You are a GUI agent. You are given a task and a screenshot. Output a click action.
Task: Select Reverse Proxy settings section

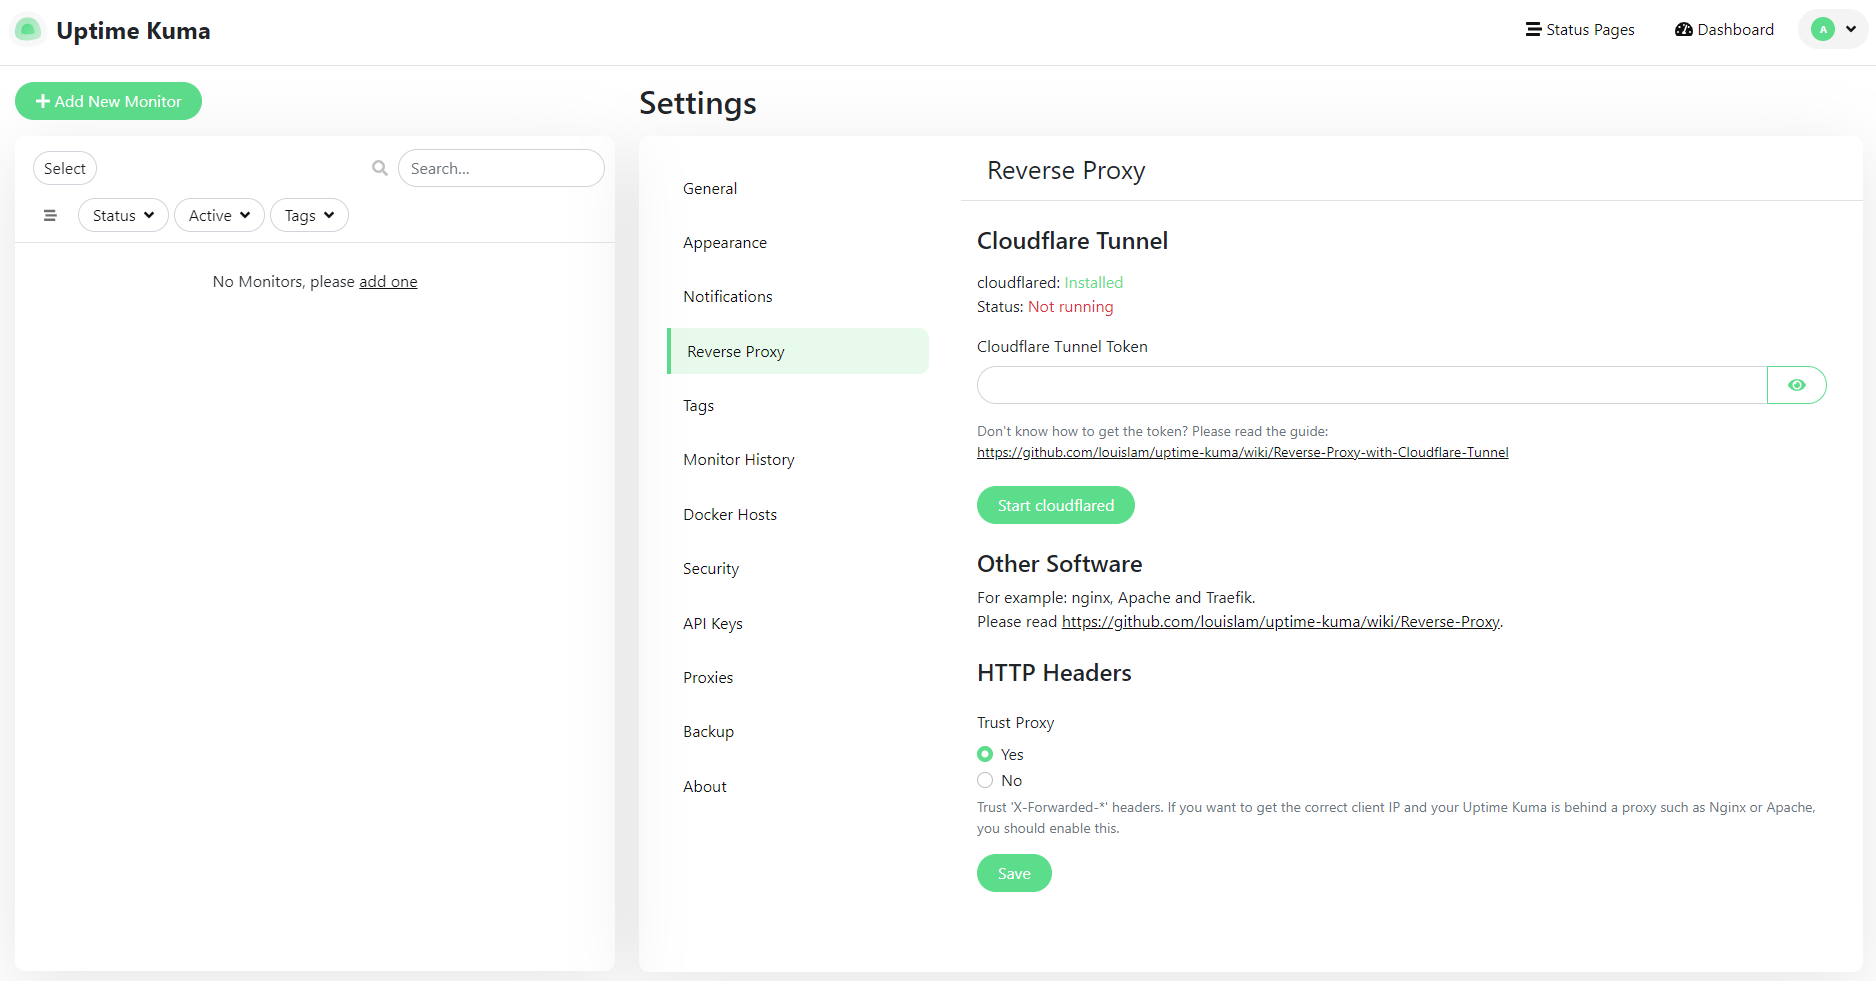[x=797, y=351]
